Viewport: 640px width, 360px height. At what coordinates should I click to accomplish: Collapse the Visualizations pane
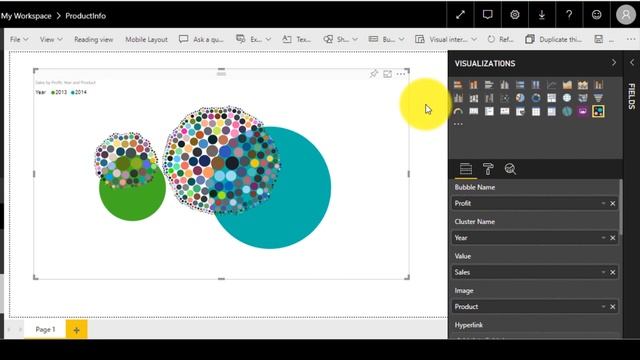click(x=613, y=63)
